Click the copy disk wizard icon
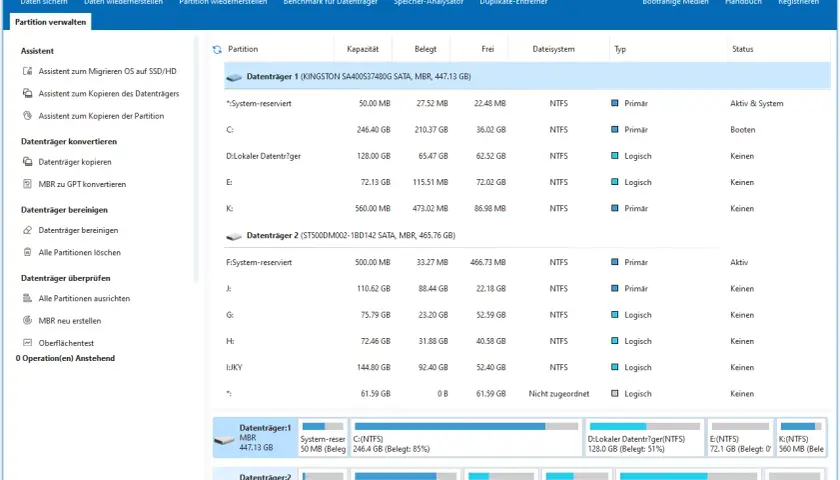This screenshot has height=480, width=840. [27, 93]
